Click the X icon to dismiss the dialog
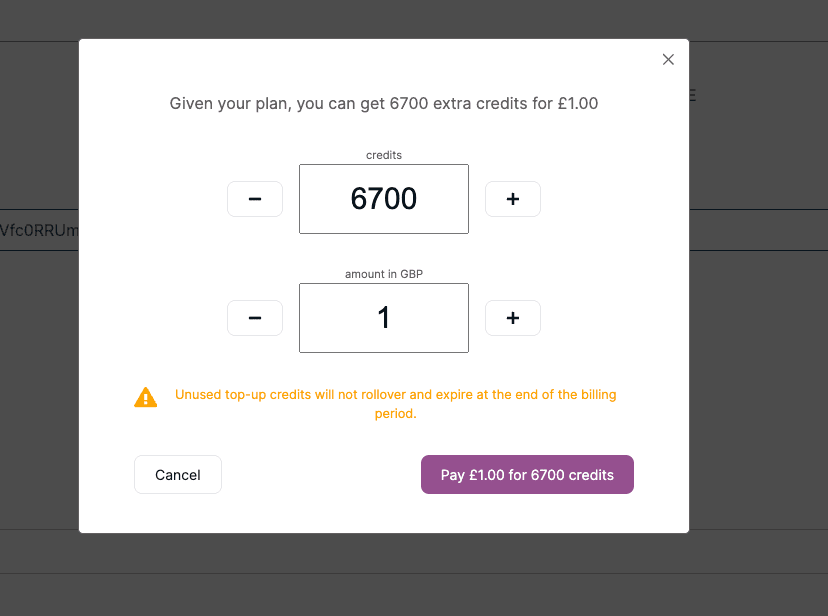The width and height of the screenshot is (828, 616). point(668,59)
